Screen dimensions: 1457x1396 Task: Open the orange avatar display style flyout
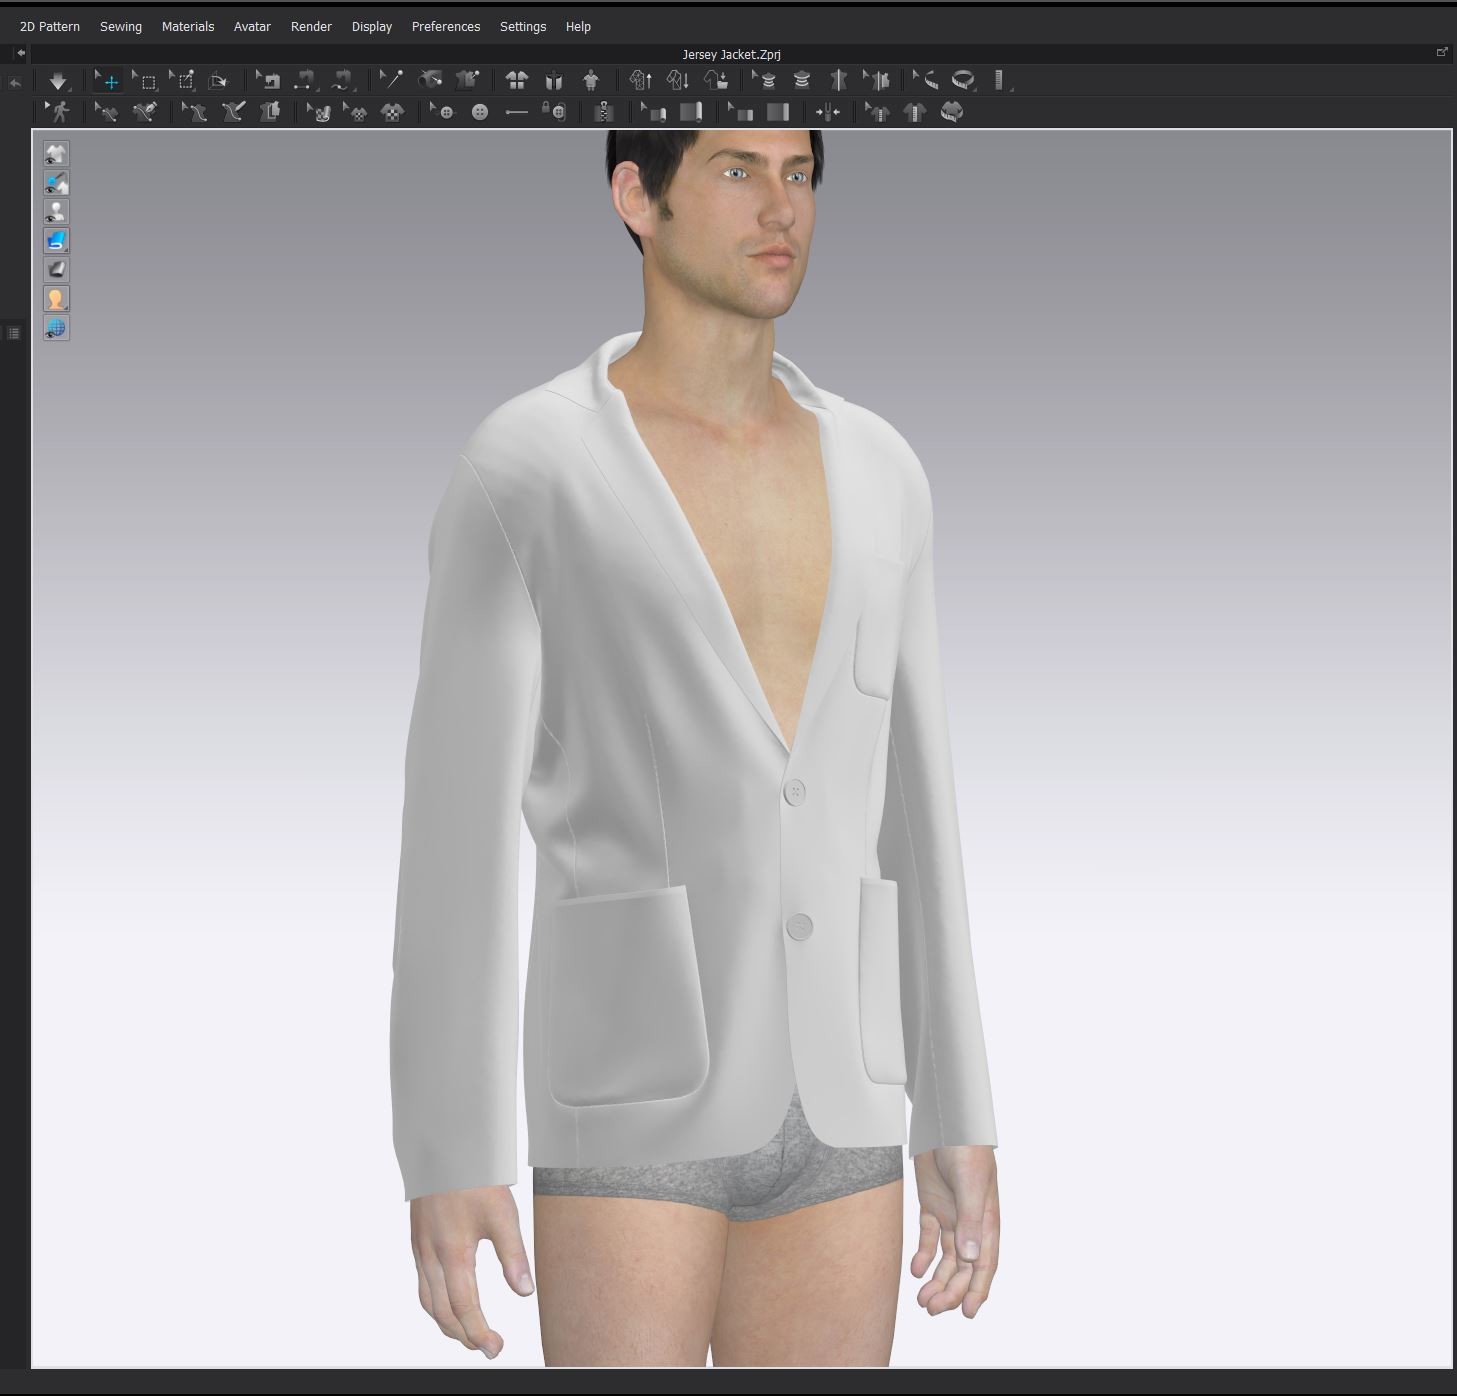pyautogui.click(x=56, y=297)
